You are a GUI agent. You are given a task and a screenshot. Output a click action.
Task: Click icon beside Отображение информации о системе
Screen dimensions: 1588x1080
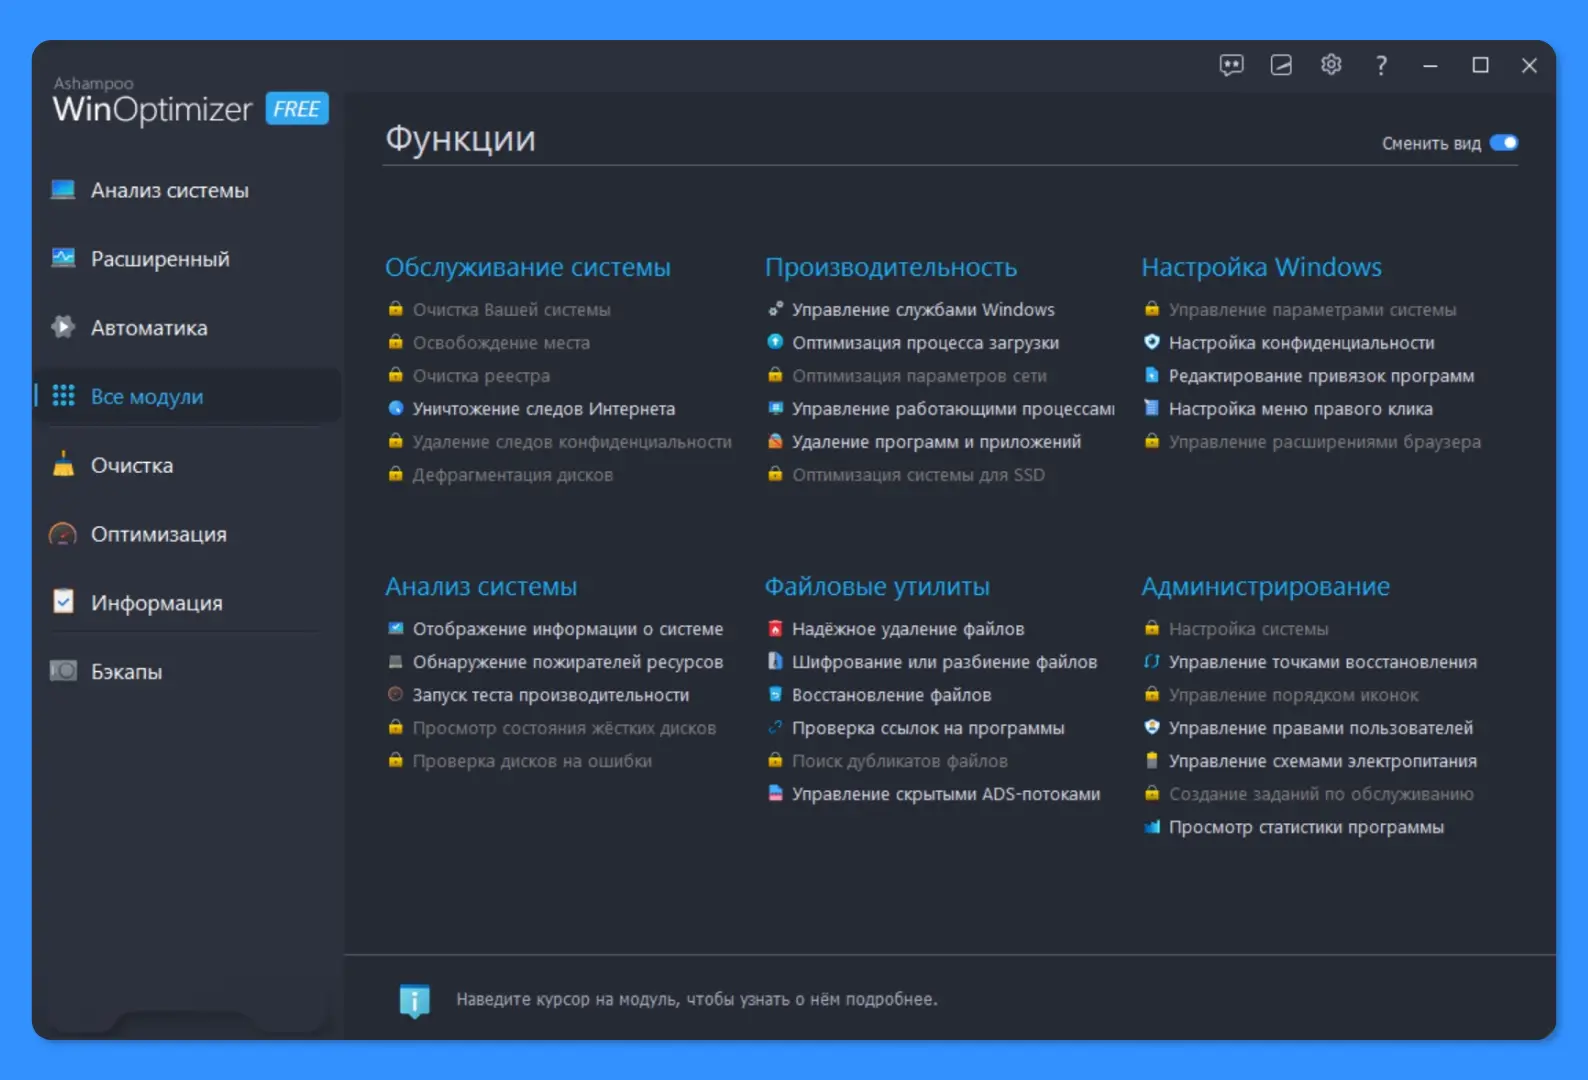[x=396, y=628]
